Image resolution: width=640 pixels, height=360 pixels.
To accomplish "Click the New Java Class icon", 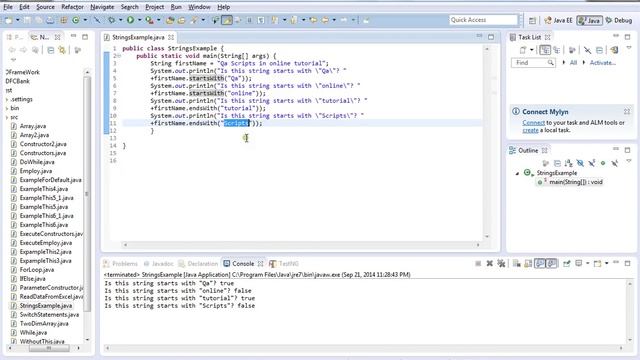I will pos(76,20).
